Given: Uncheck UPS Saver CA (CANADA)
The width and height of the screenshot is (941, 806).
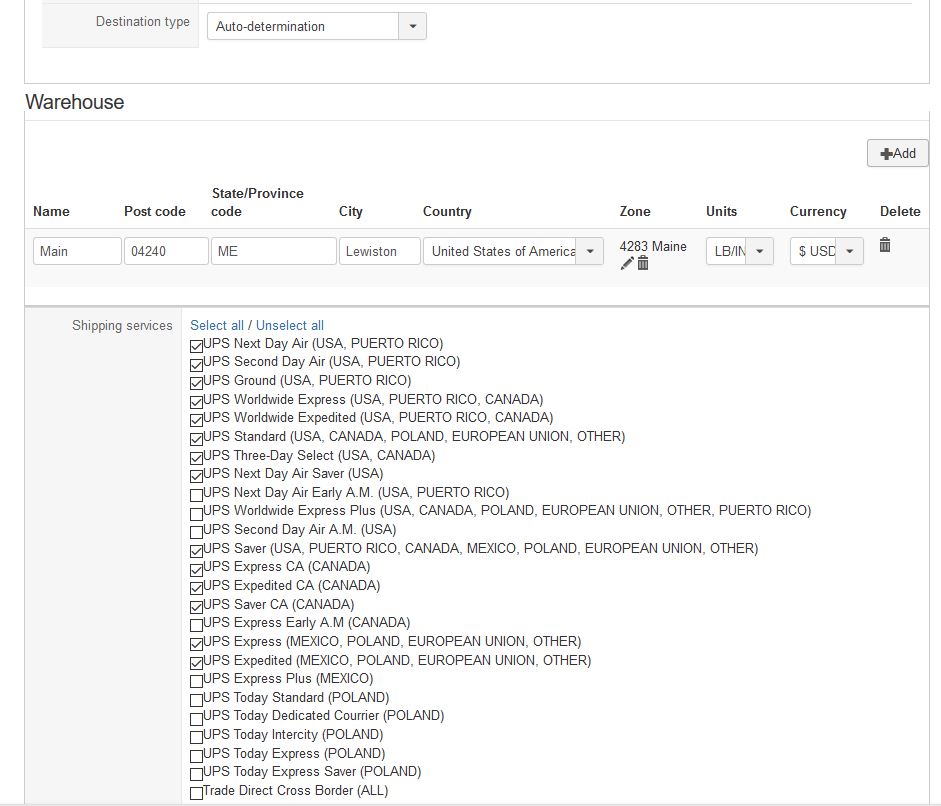Looking at the screenshot, I should (196, 606).
